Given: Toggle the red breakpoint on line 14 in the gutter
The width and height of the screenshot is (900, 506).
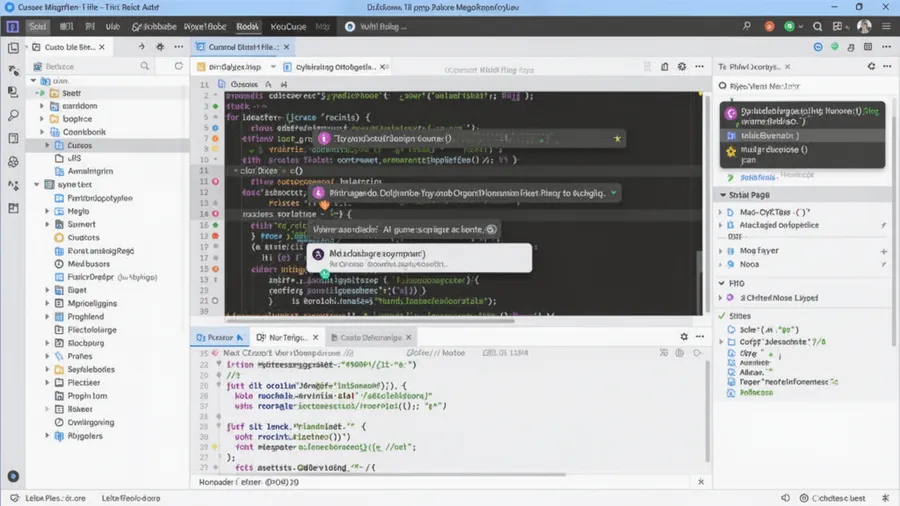Looking at the screenshot, I should pos(216,213).
